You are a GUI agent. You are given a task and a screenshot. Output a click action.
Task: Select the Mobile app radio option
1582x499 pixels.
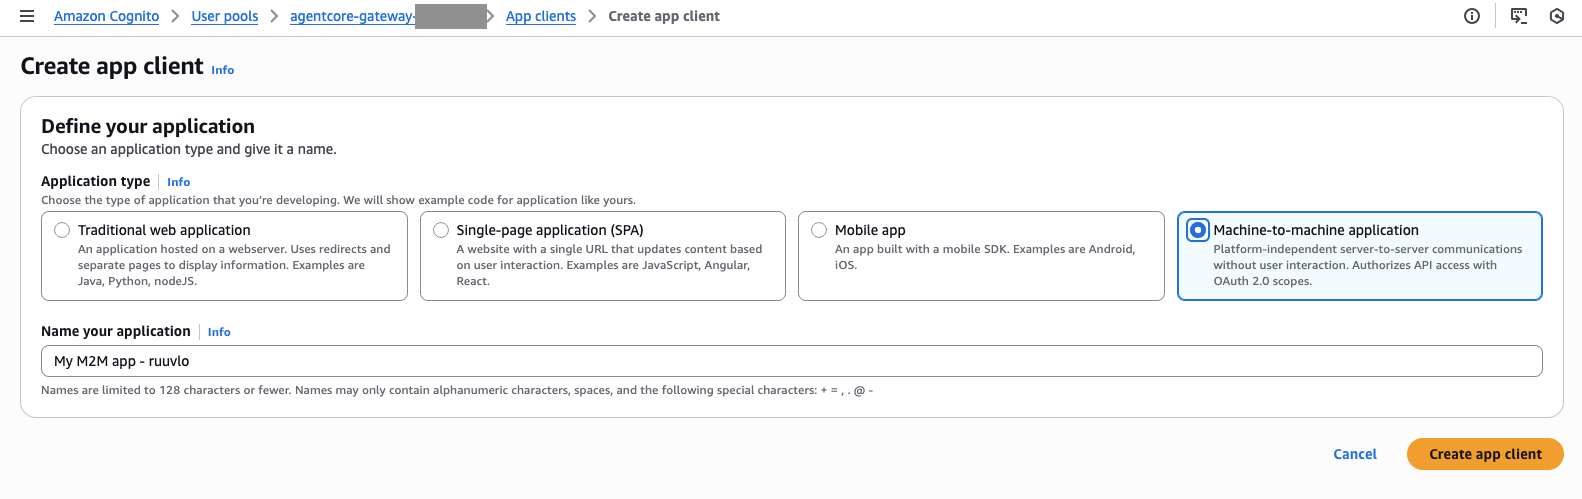[x=819, y=231]
